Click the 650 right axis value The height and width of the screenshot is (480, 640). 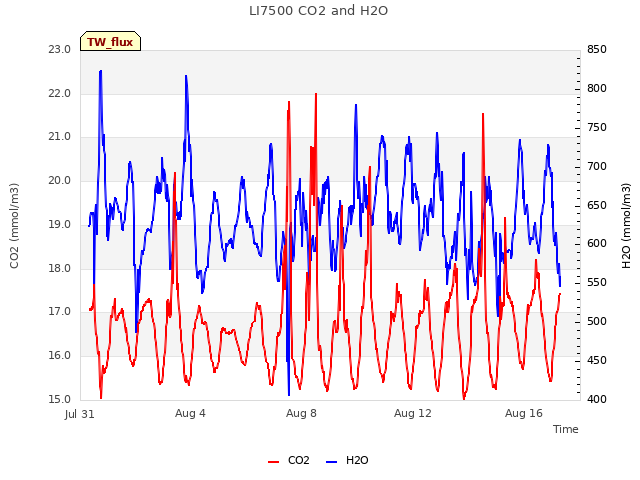click(597, 205)
